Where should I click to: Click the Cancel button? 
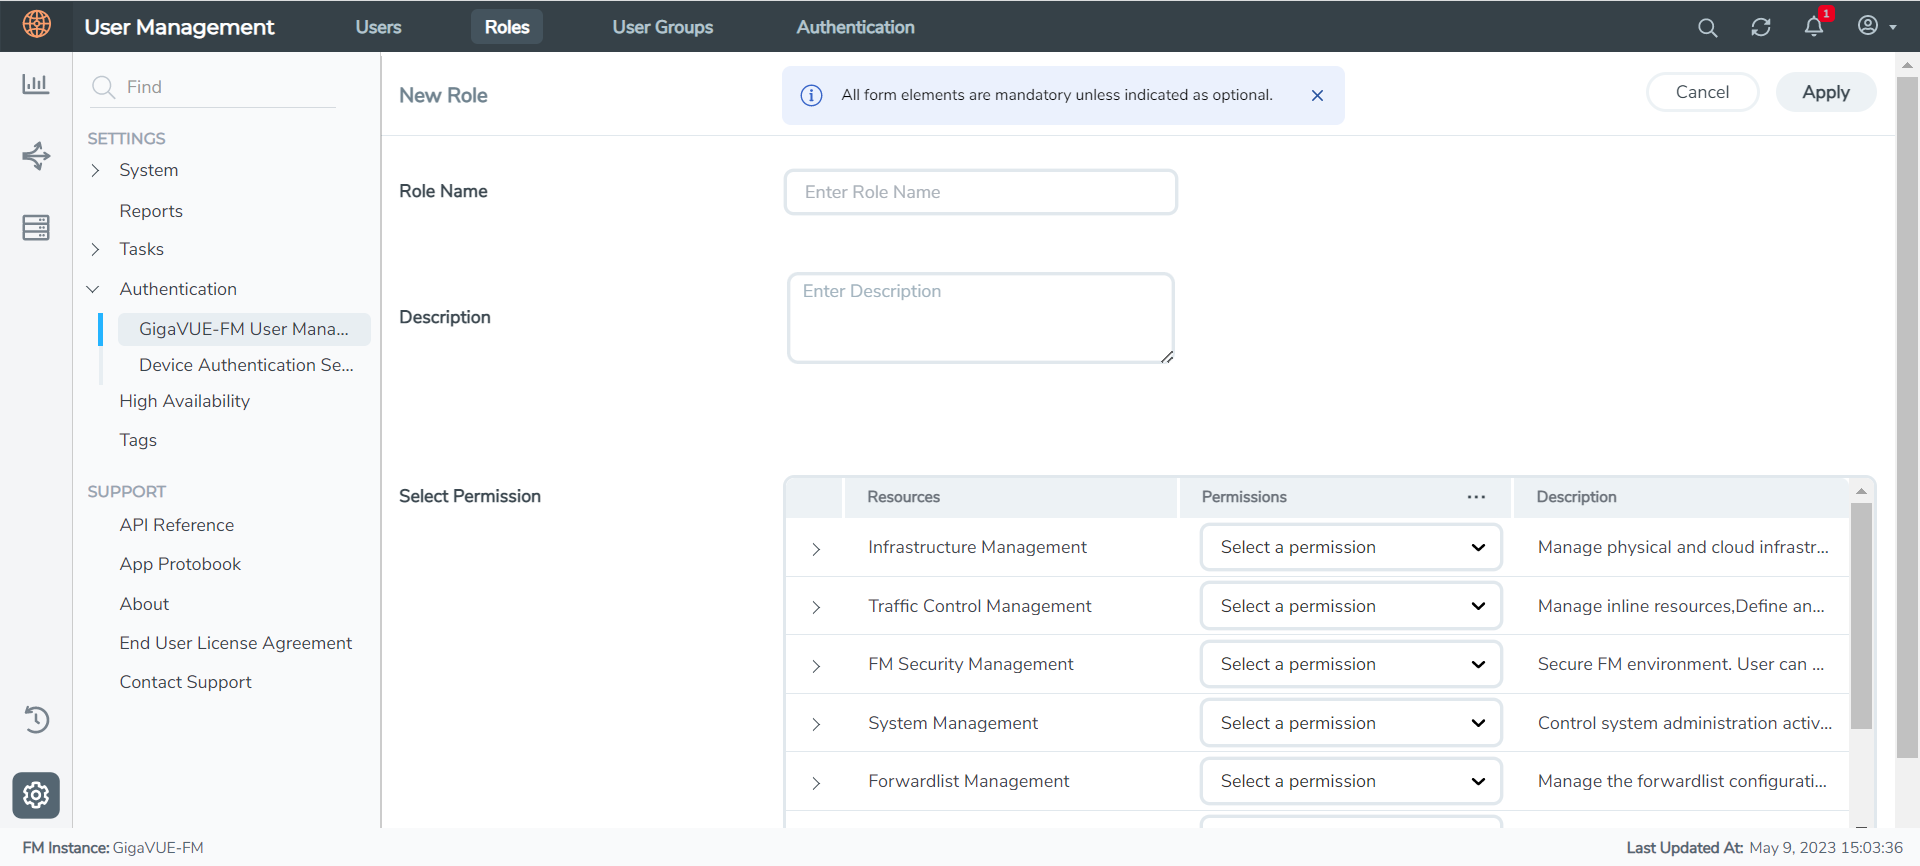click(1702, 92)
